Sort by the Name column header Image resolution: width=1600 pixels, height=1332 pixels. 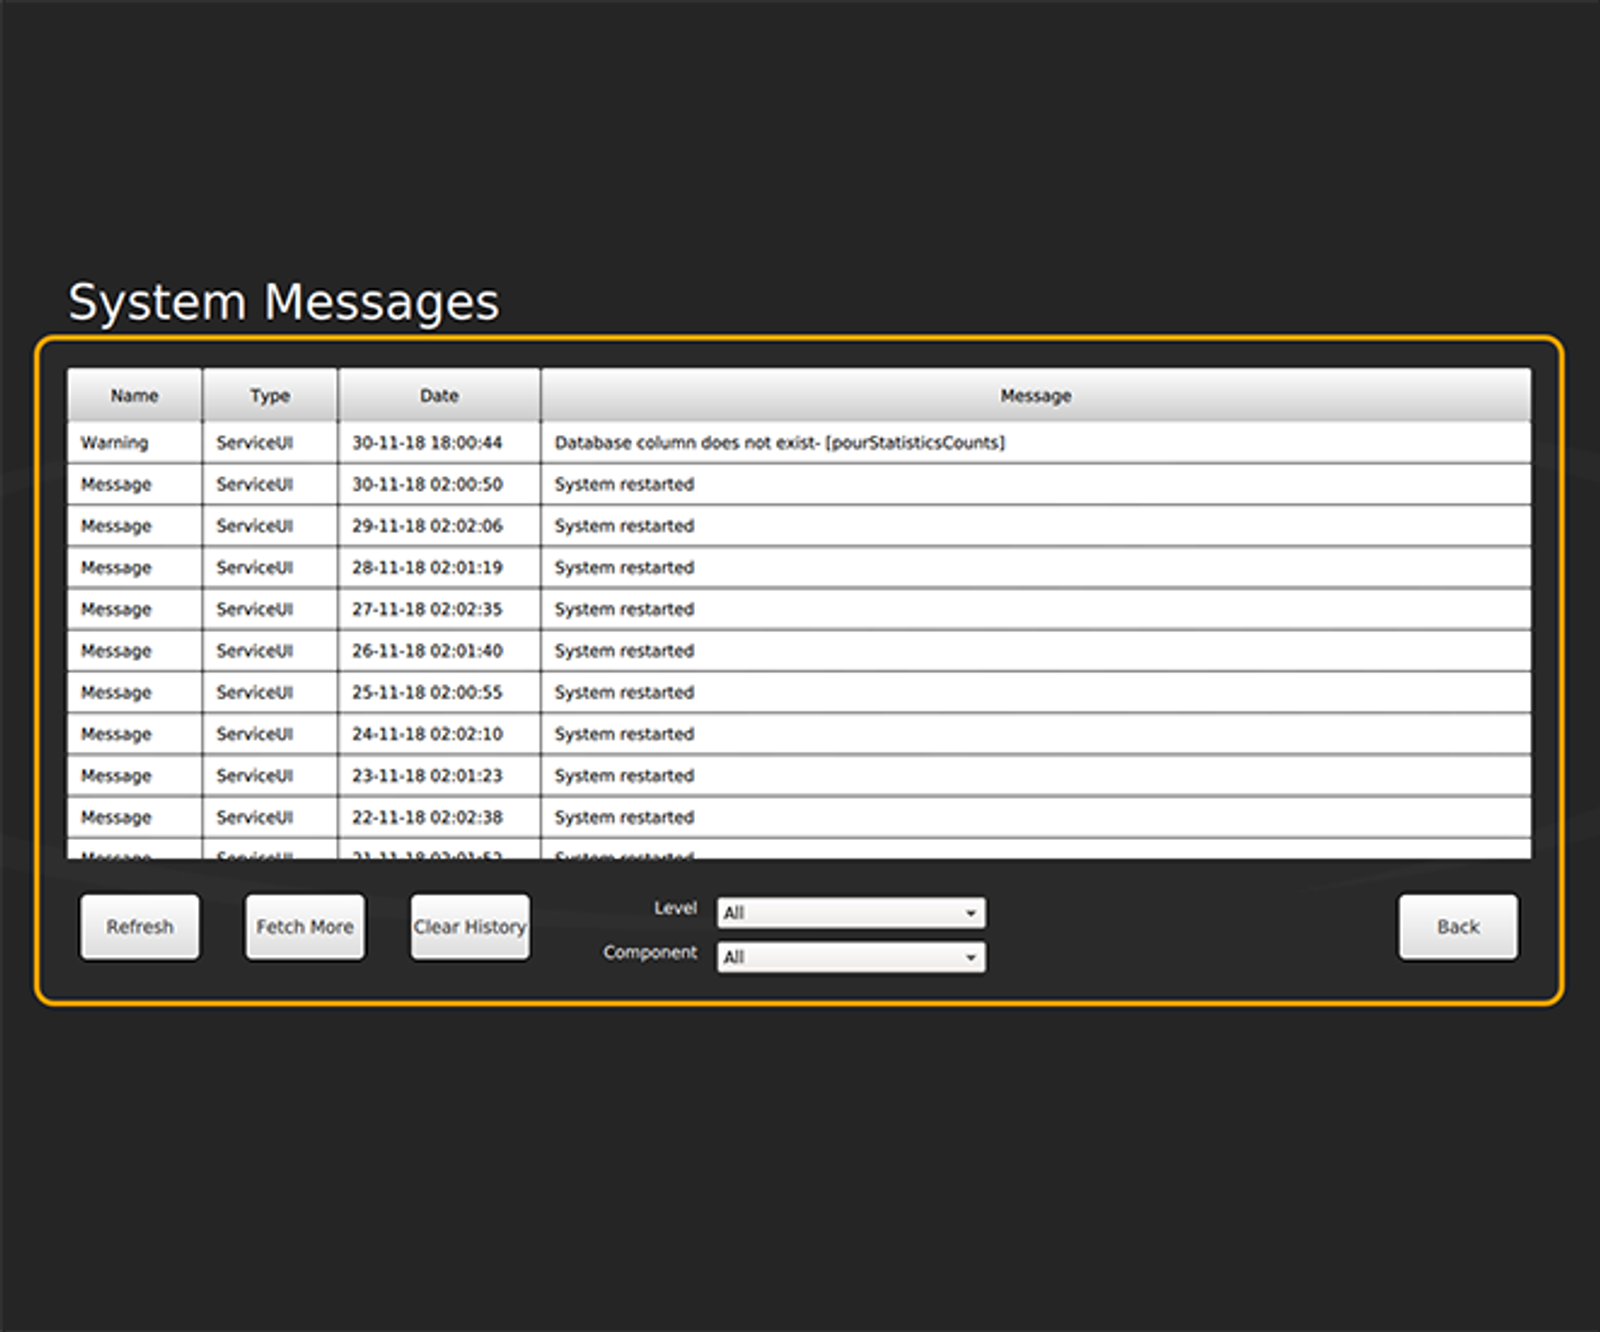tap(135, 395)
